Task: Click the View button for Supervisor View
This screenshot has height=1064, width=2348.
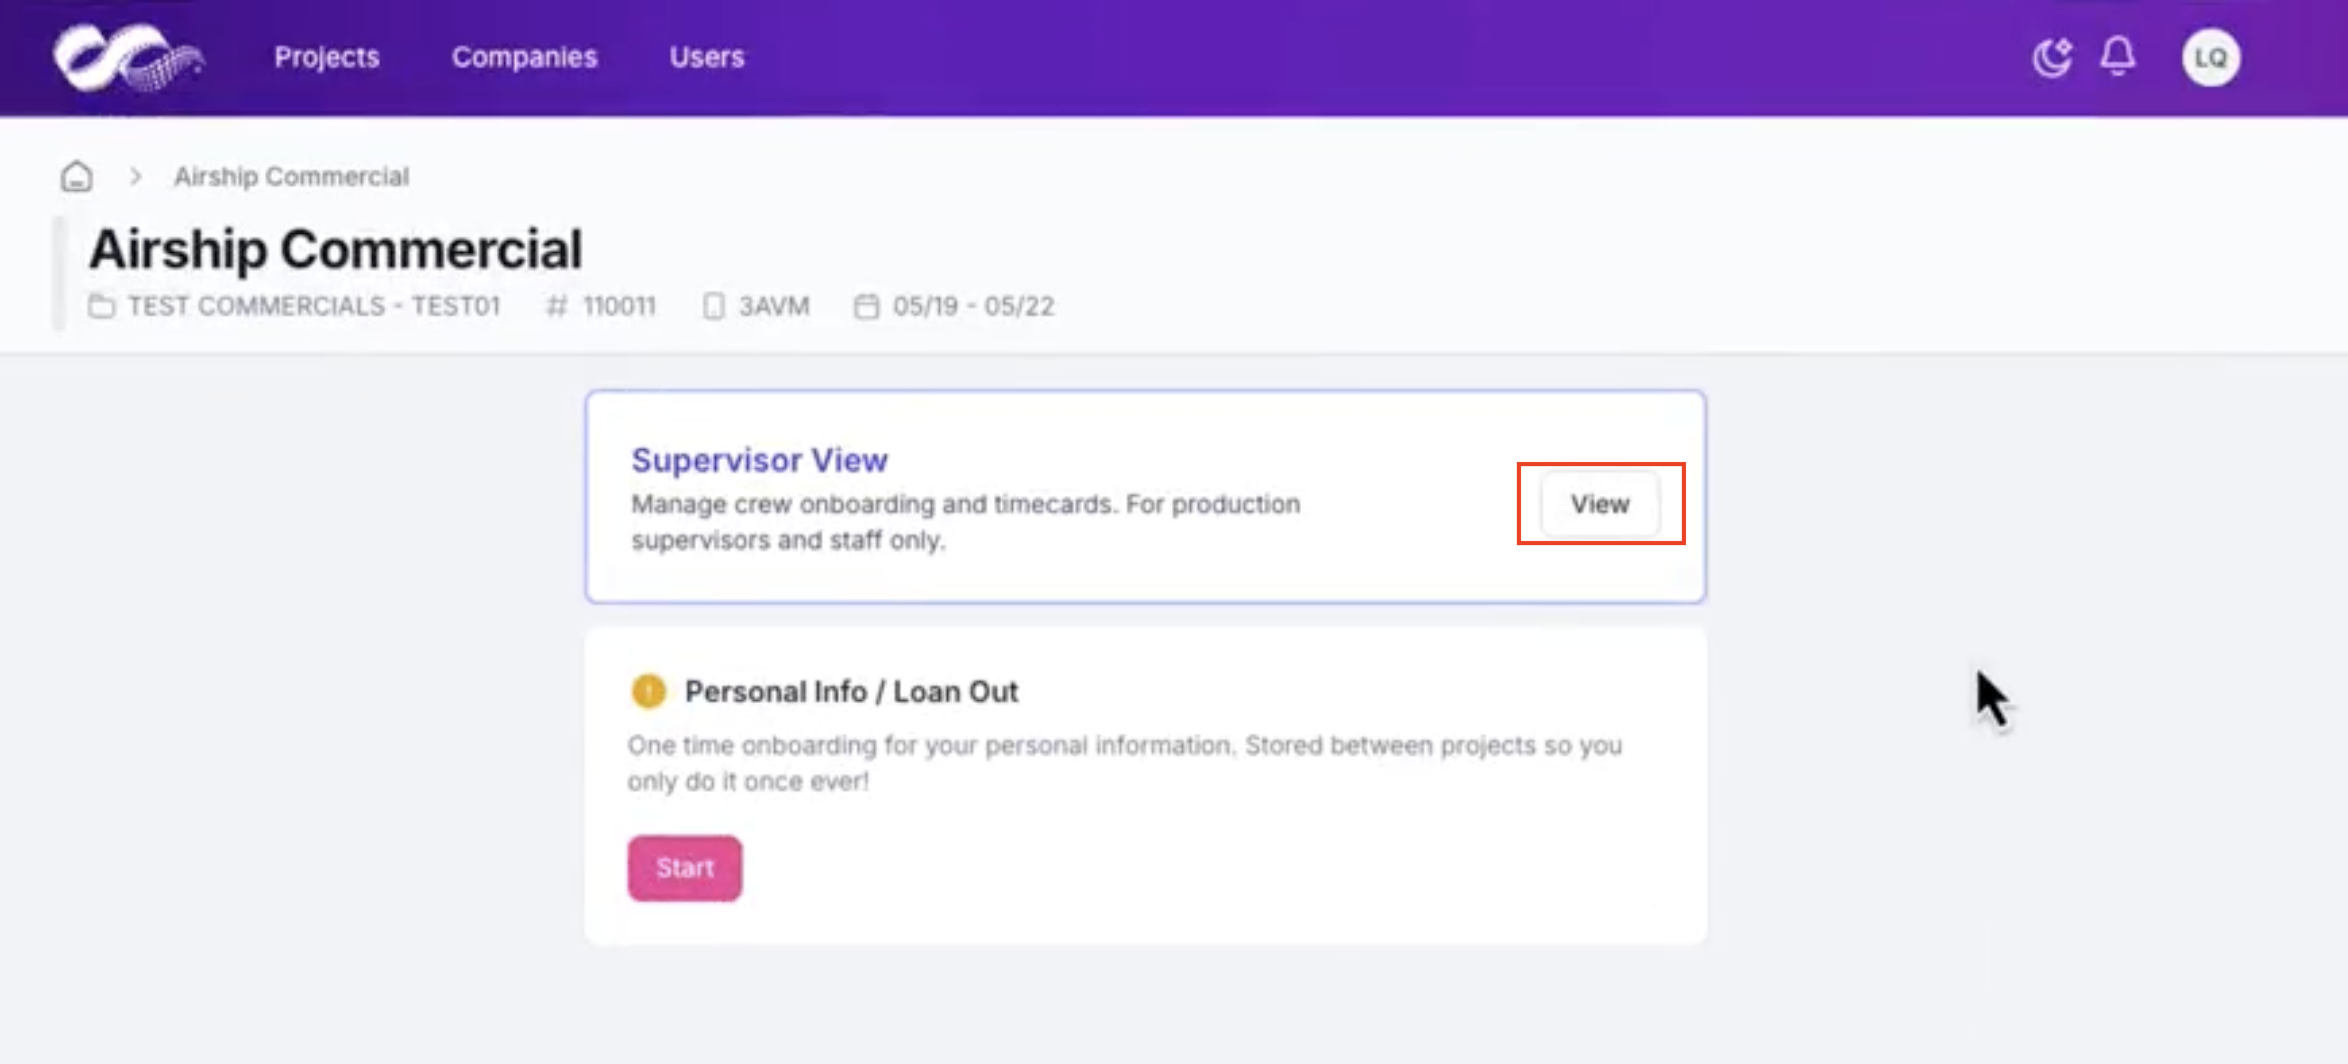Action: point(1600,504)
